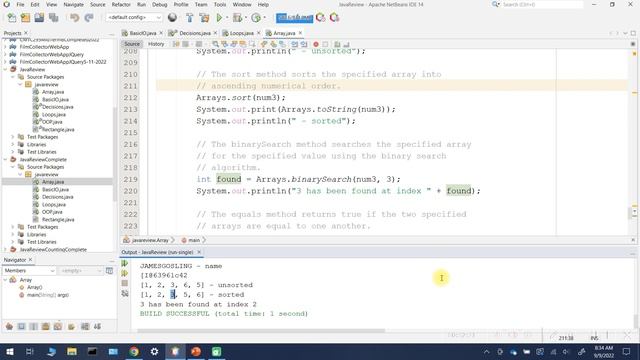Click the New File toolbar icon
This screenshot has width=640, height=360.
12,18
